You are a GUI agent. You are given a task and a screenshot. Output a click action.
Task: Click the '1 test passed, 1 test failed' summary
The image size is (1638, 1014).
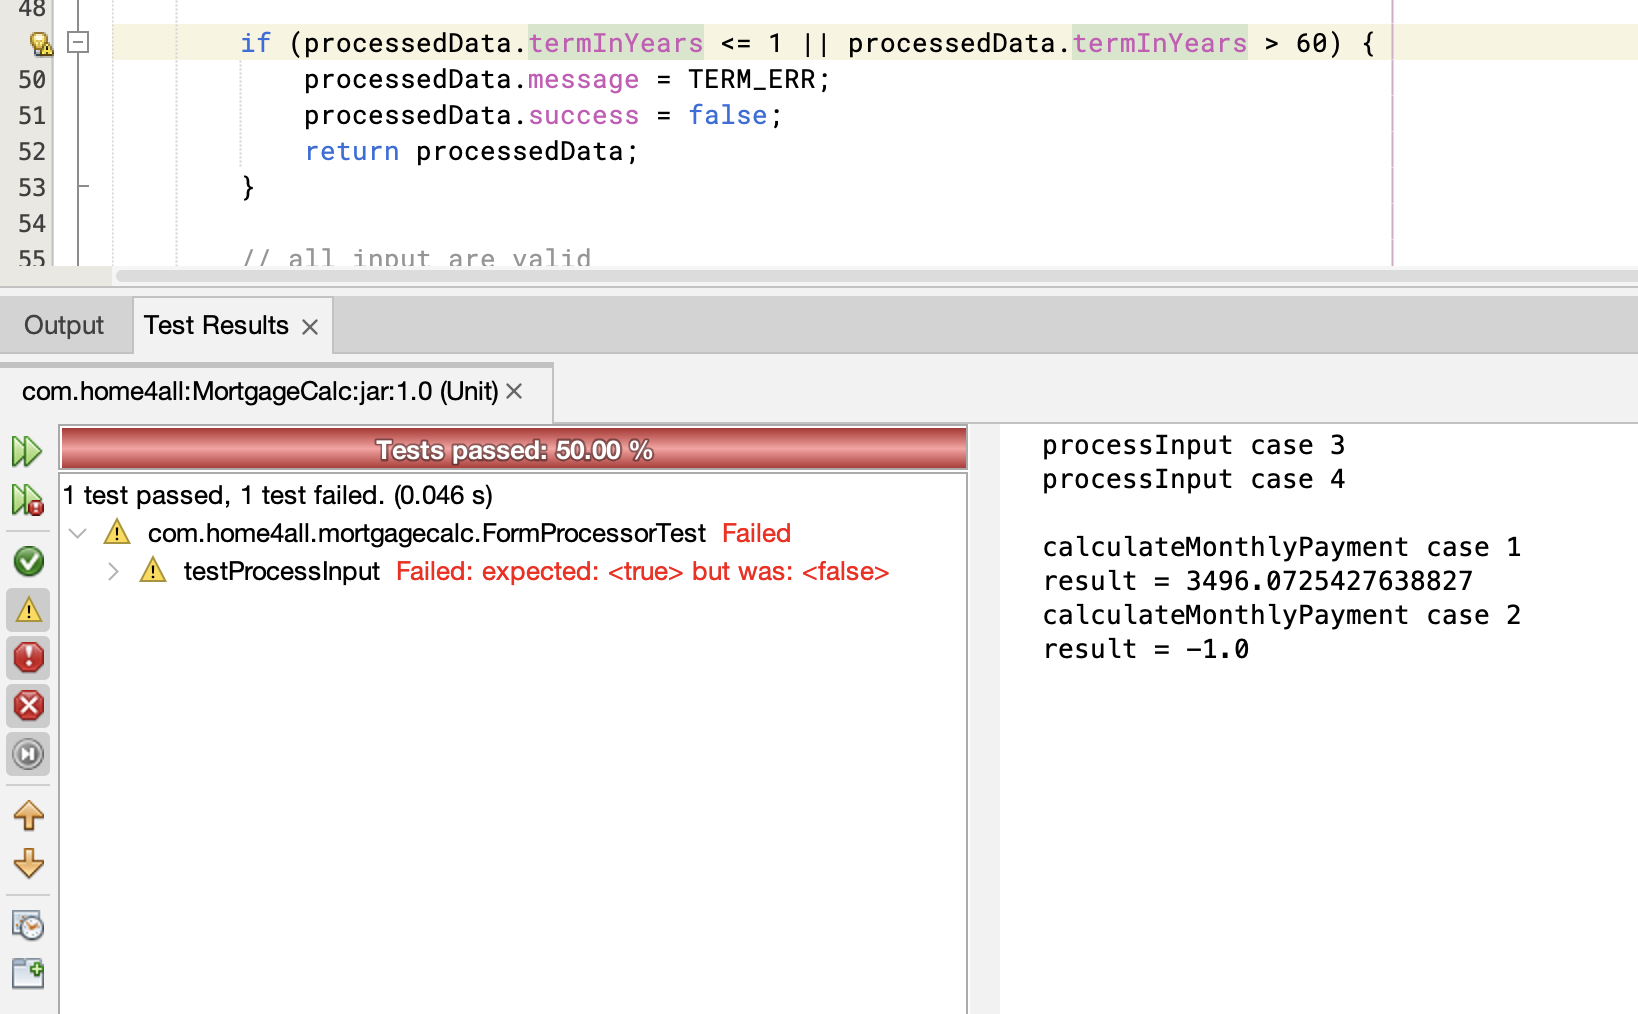pyautogui.click(x=278, y=495)
